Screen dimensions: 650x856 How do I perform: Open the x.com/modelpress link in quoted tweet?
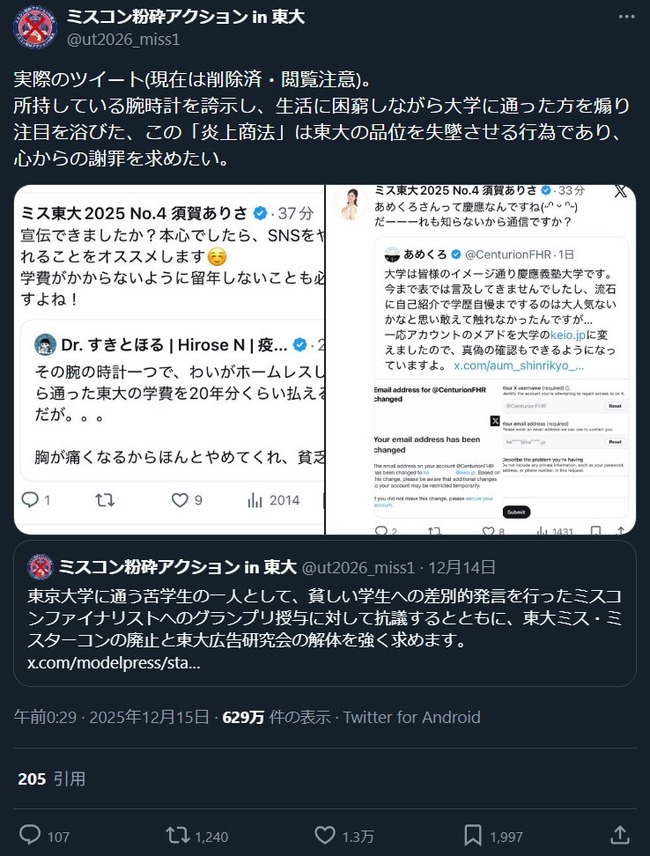tap(114, 663)
